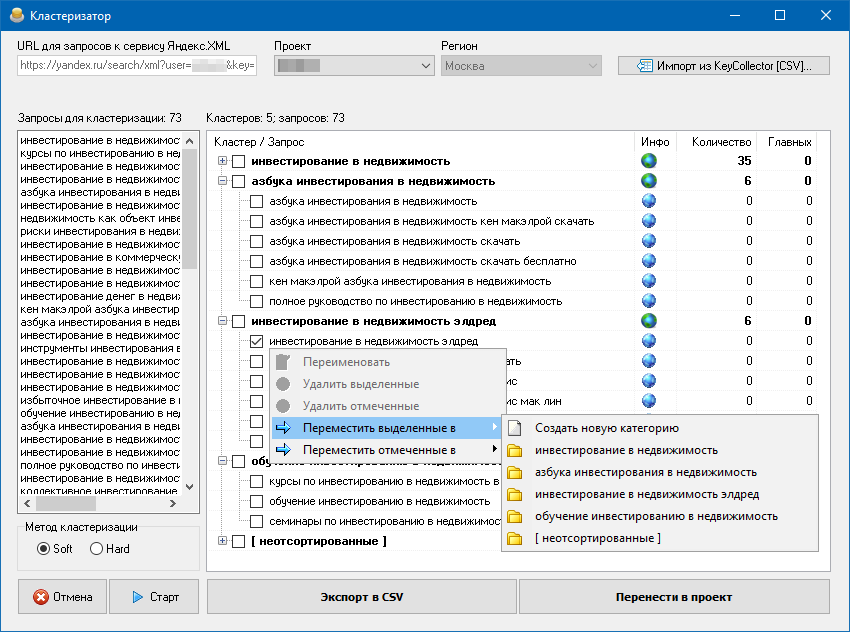
Task: Select риски инвестирования query in left list
Action: (x=100, y=231)
